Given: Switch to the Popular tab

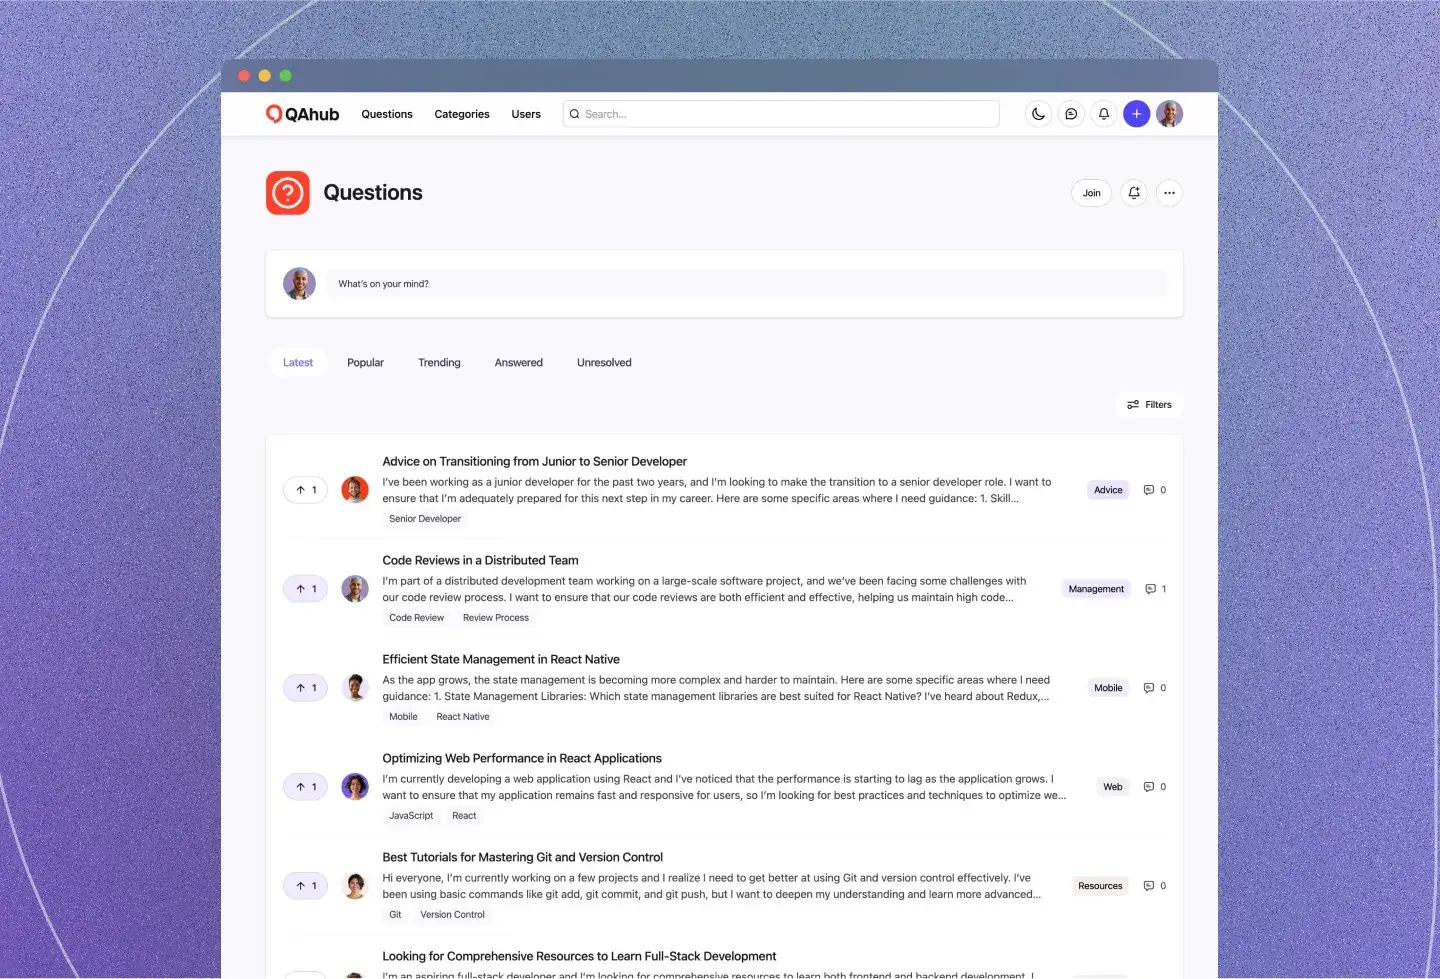Looking at the screenshot, I should tap(365, 363).
